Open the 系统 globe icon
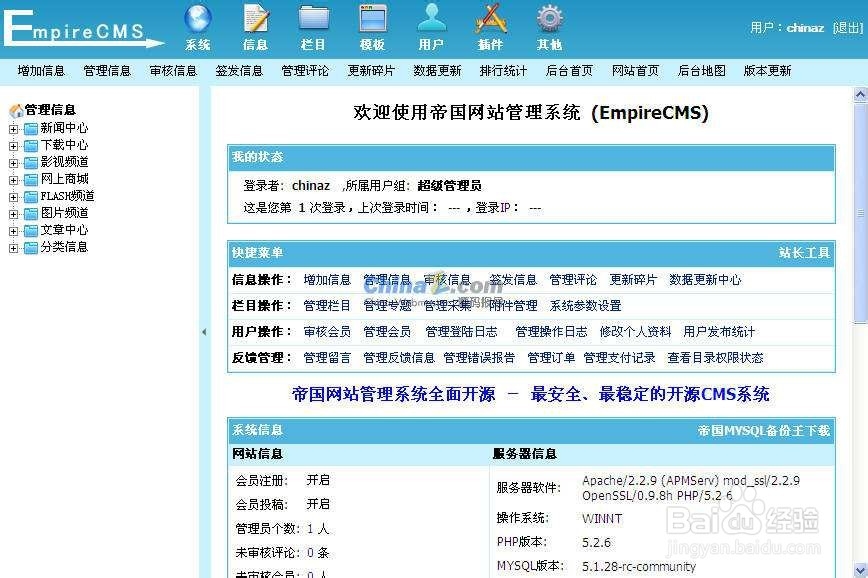The image size is (868, 578). 198,19
